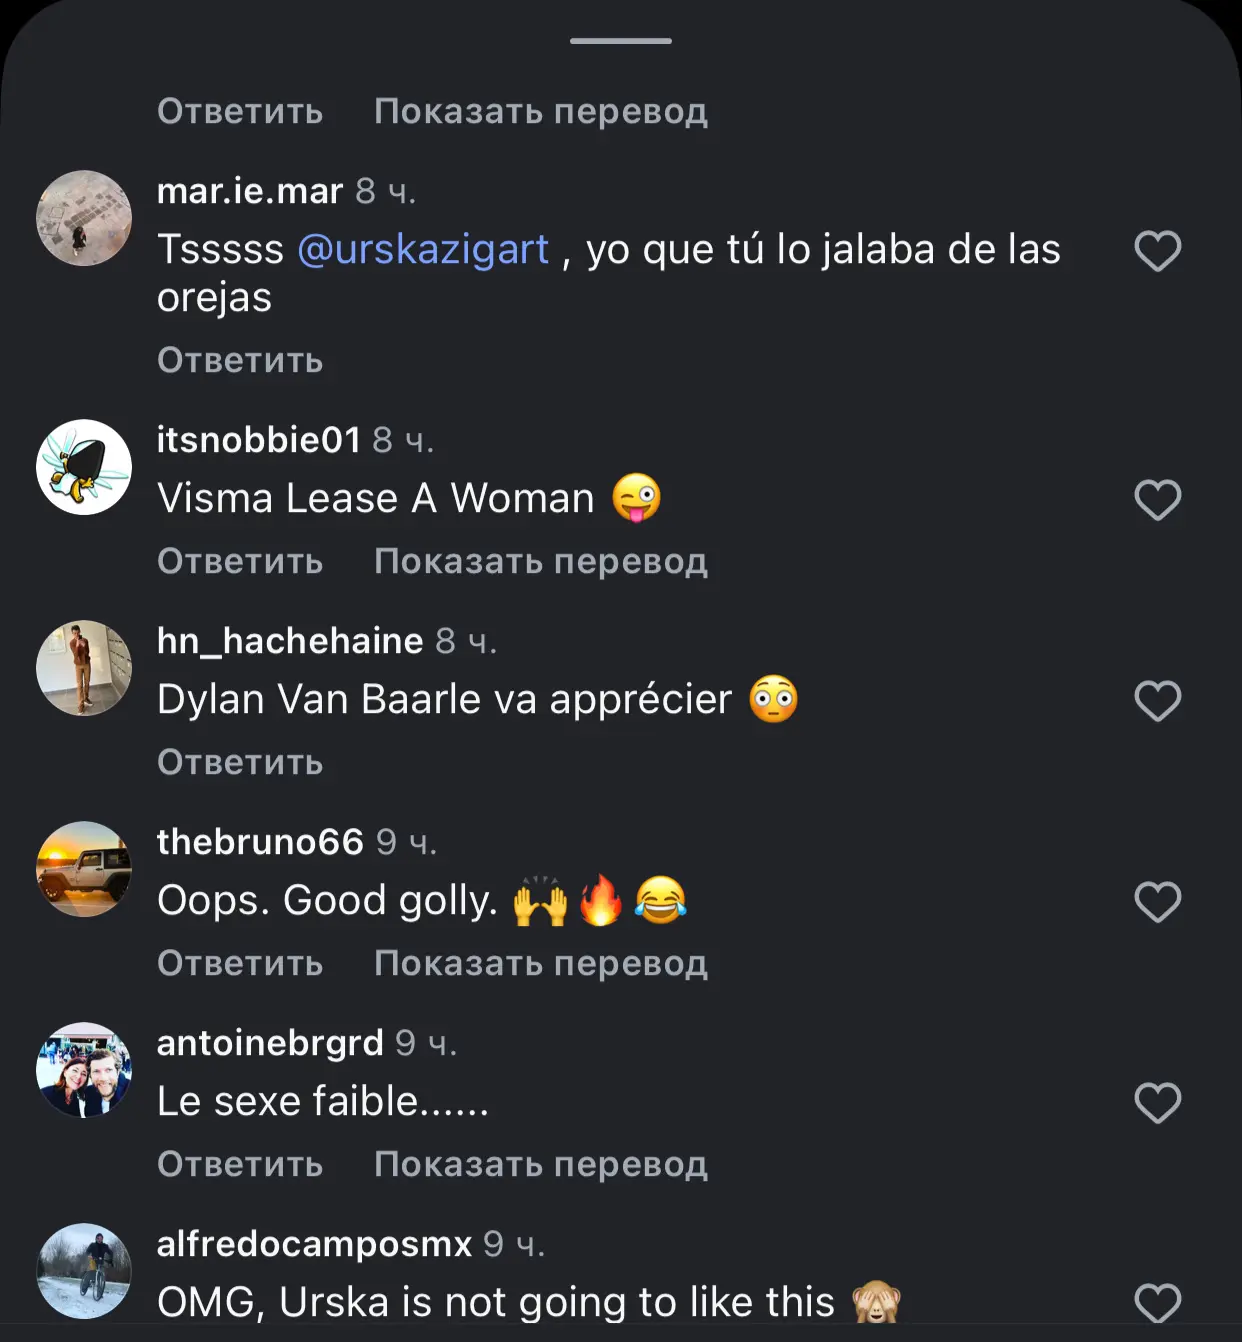The width and height of the screenshot is (1242, 1342).
Task: Reply to hn_hachehaine's comment
Action: click(240, 762)
